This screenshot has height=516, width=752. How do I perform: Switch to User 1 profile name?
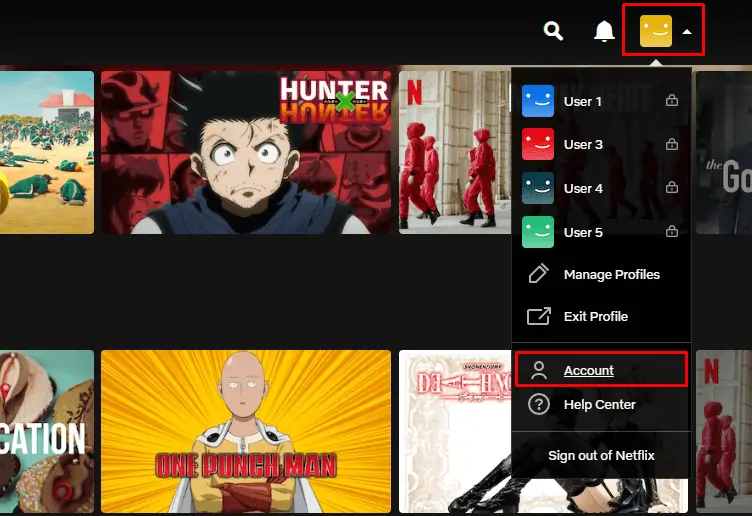[583, 101]
